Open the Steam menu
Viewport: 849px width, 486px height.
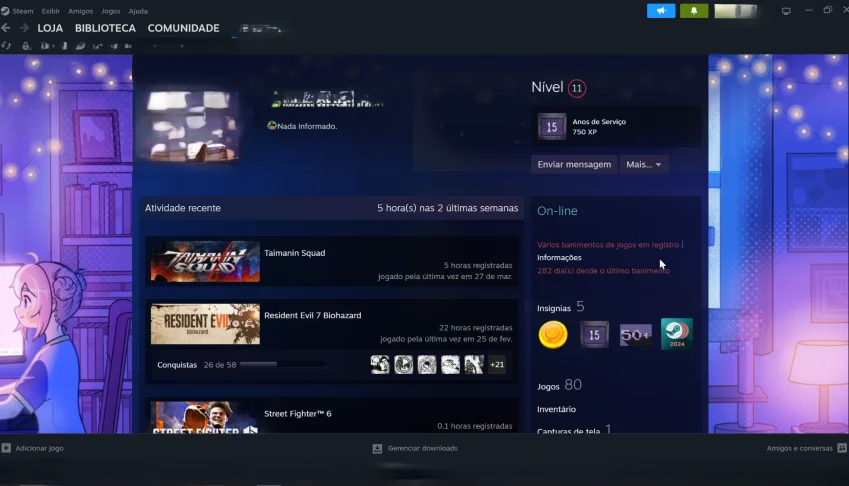(x=23, y=11)
